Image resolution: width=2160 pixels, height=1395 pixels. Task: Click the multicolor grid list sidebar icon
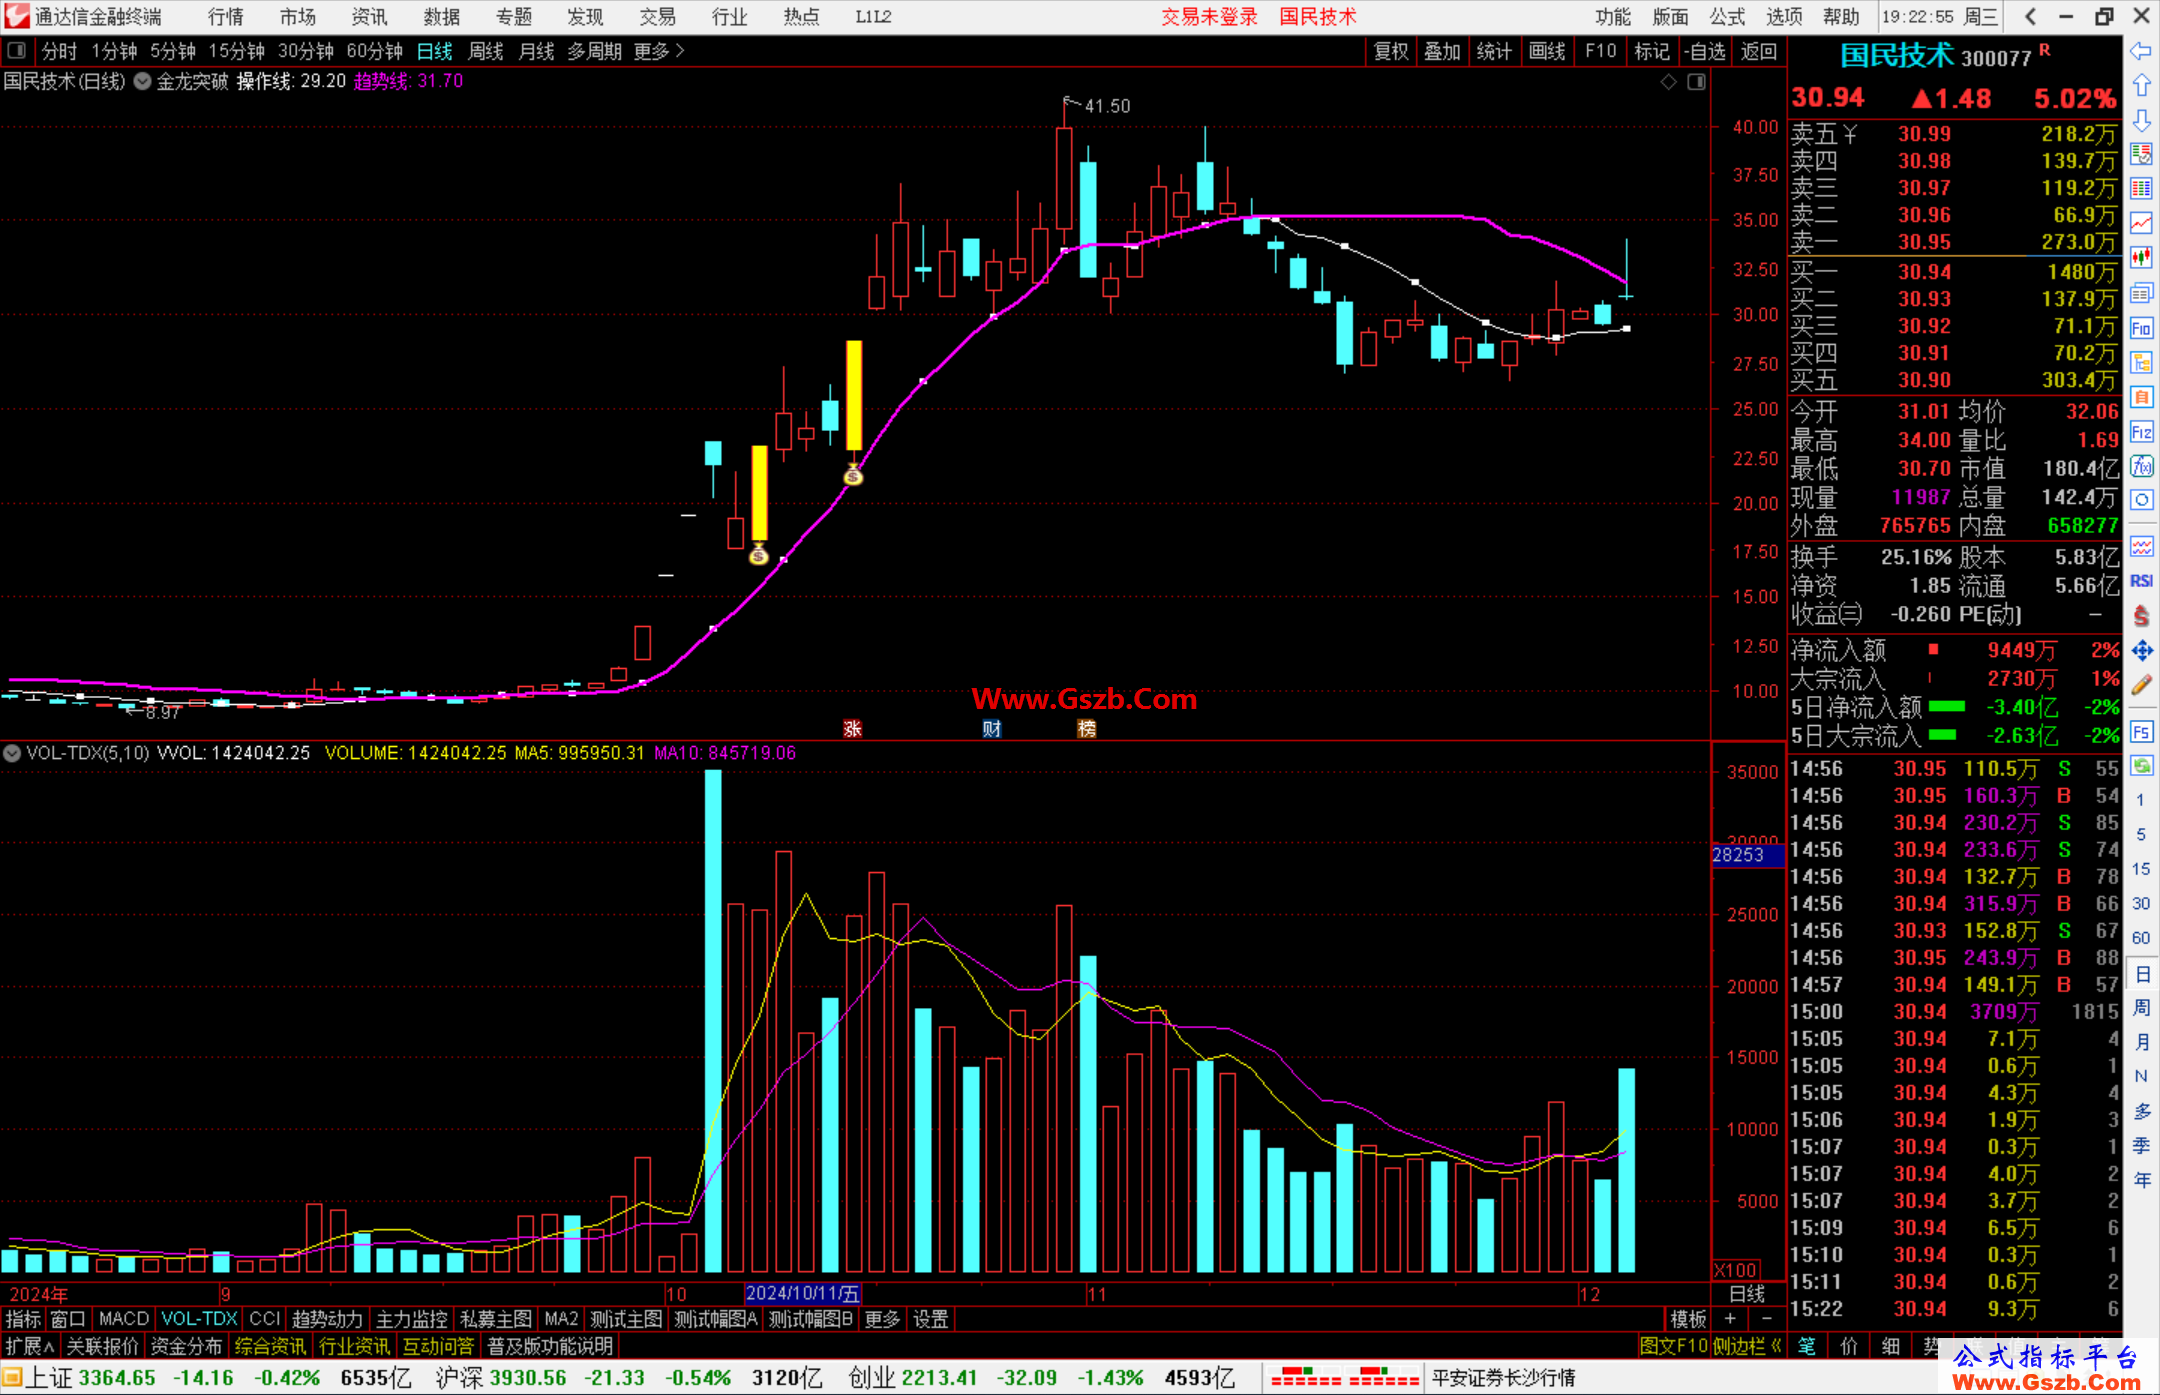pos(2141,188)
